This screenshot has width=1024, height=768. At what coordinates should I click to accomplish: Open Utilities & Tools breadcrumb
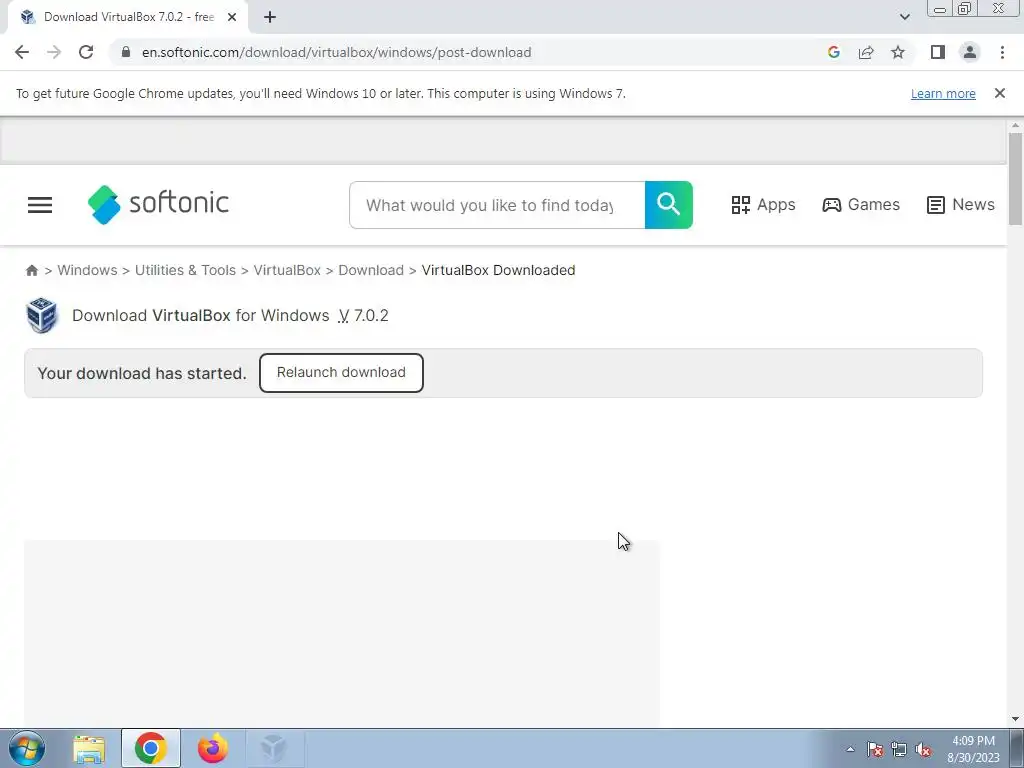185,270
